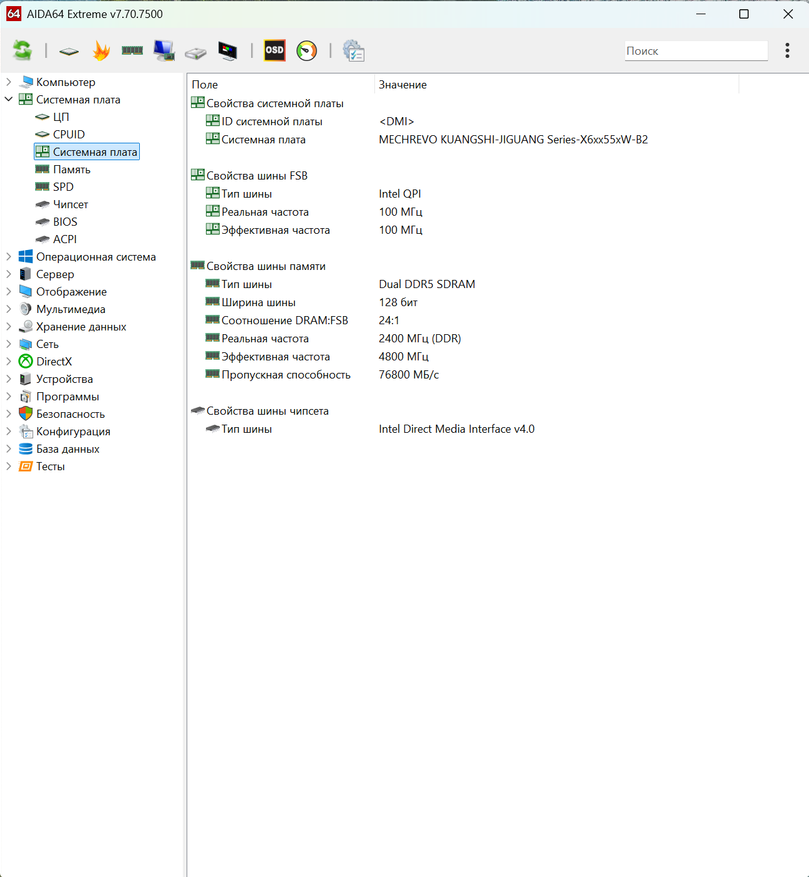Click the 4800 МГц value

[x=403, y=356]
